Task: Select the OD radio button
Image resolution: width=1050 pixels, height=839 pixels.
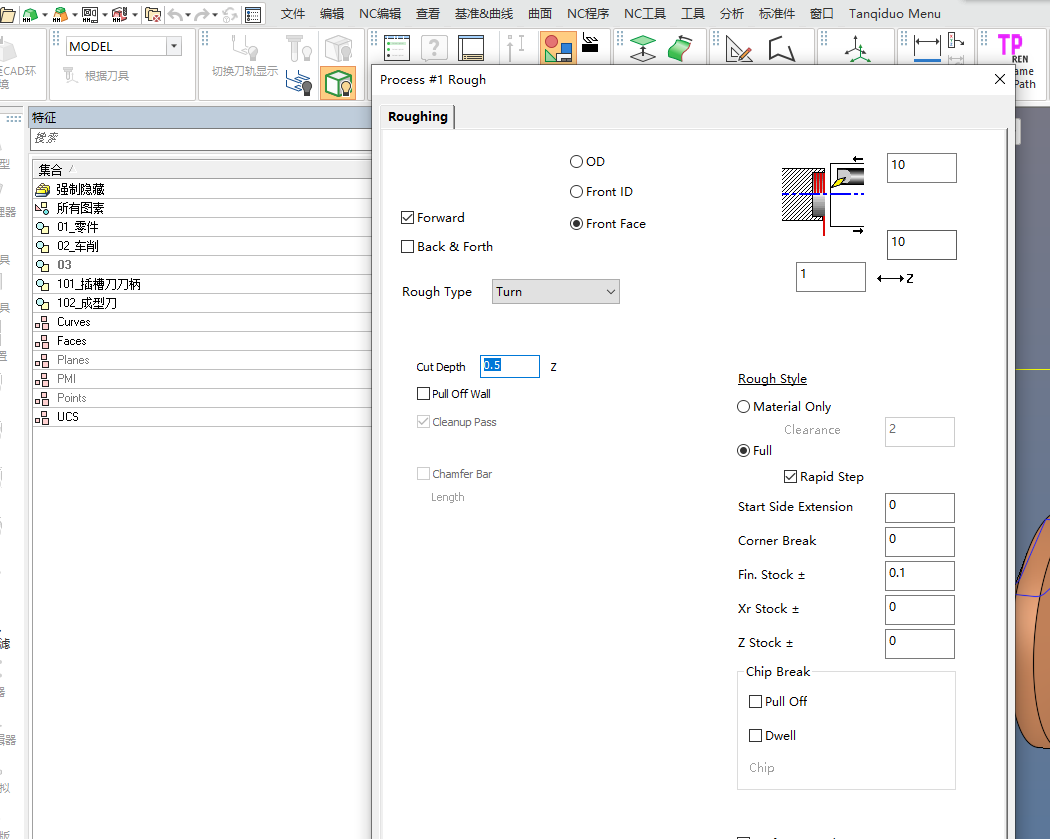Action: coord(576,161)
